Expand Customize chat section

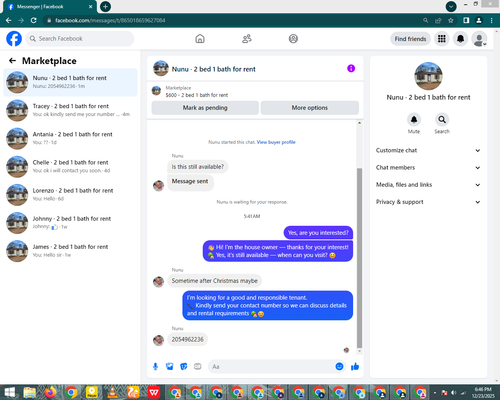click(x=428, y=150)
